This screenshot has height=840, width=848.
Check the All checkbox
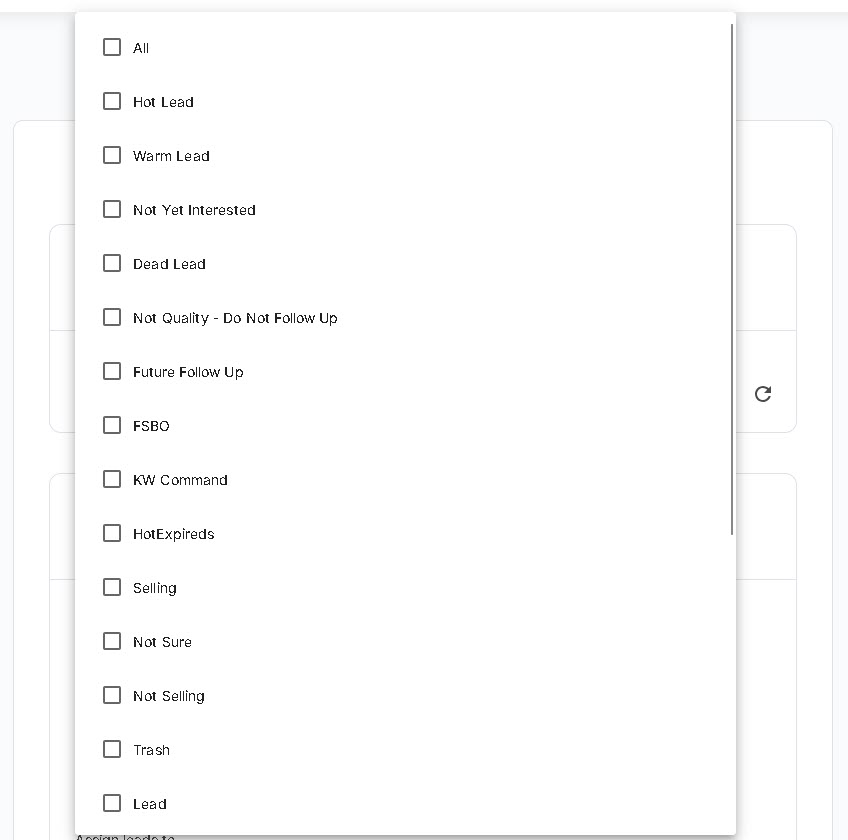[x=112, y=47]
